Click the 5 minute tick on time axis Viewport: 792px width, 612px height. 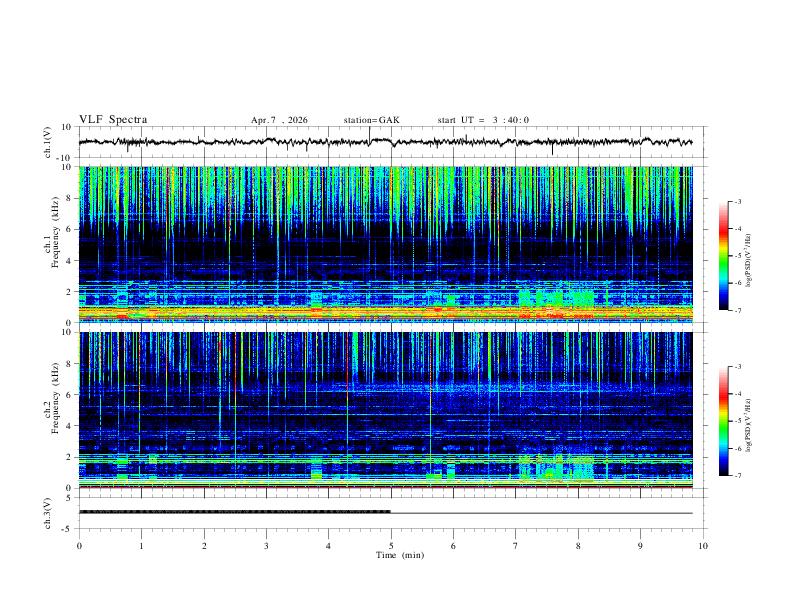tap(391, 546)
